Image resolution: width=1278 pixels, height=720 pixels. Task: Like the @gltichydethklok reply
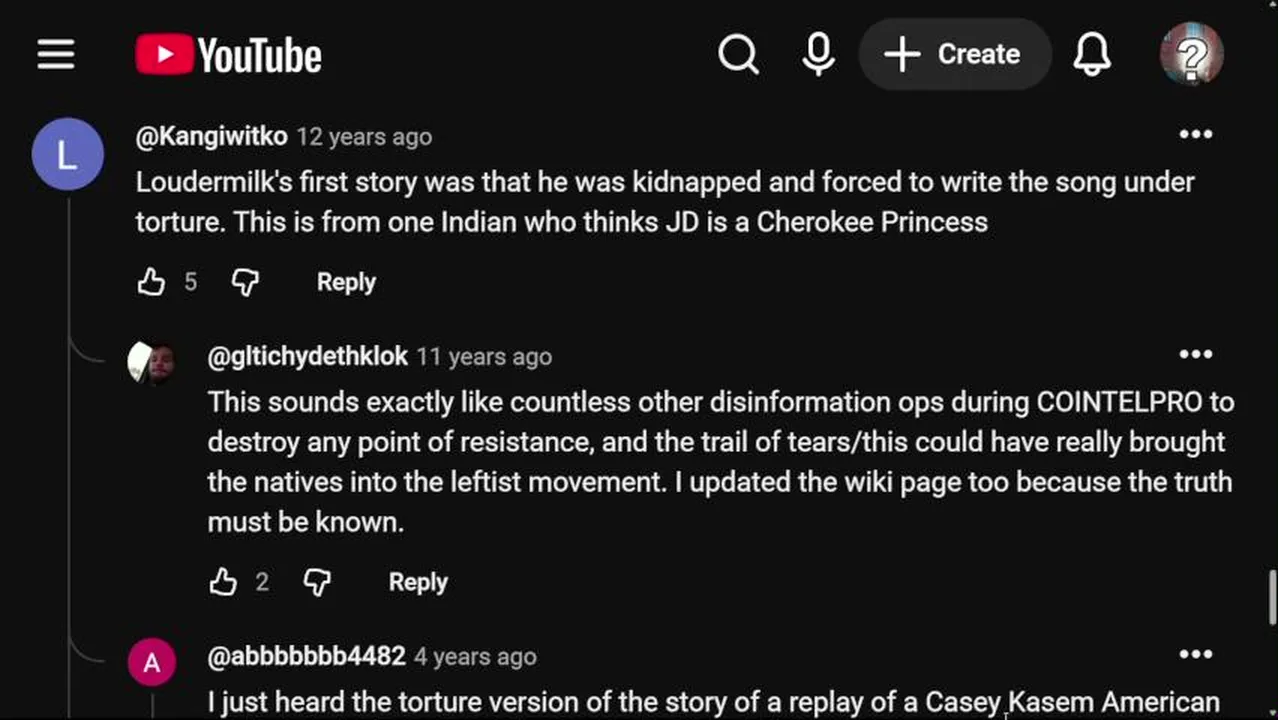224,582
